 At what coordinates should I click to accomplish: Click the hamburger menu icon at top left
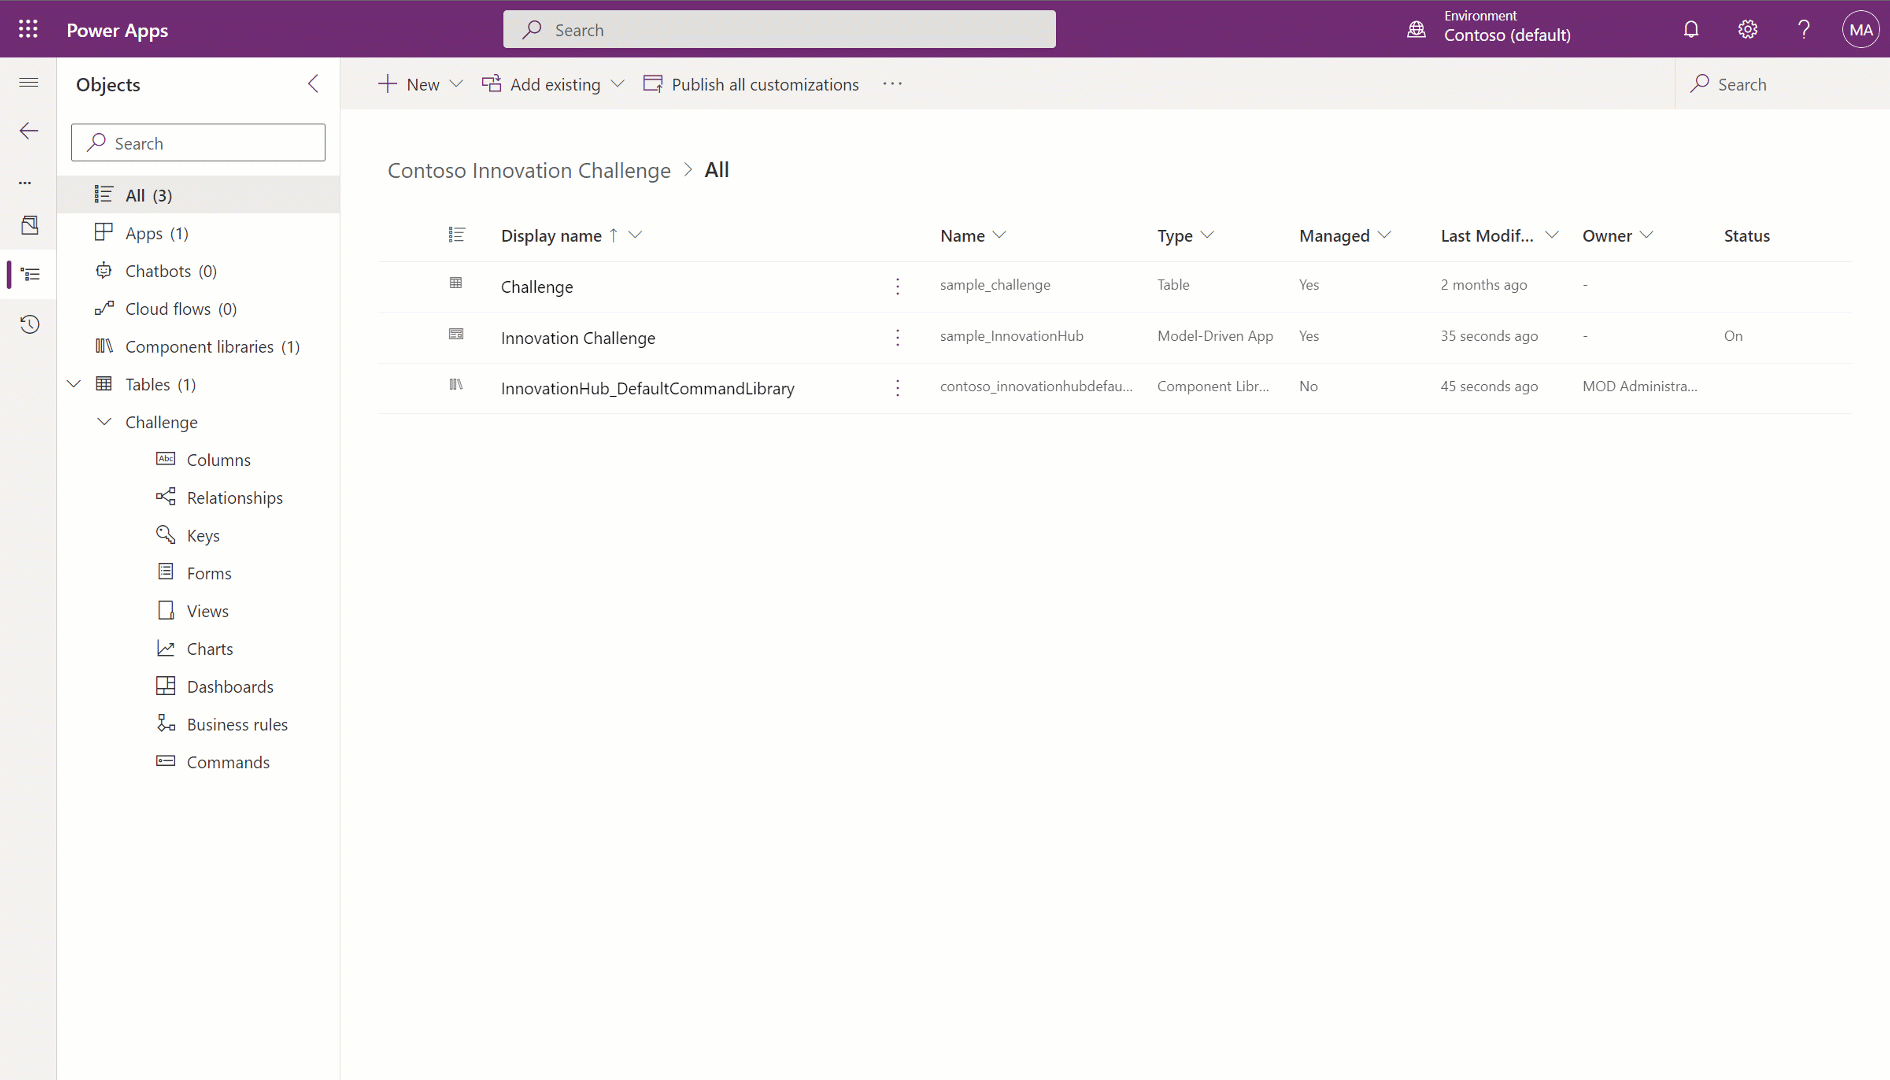[x=28, y=83]
